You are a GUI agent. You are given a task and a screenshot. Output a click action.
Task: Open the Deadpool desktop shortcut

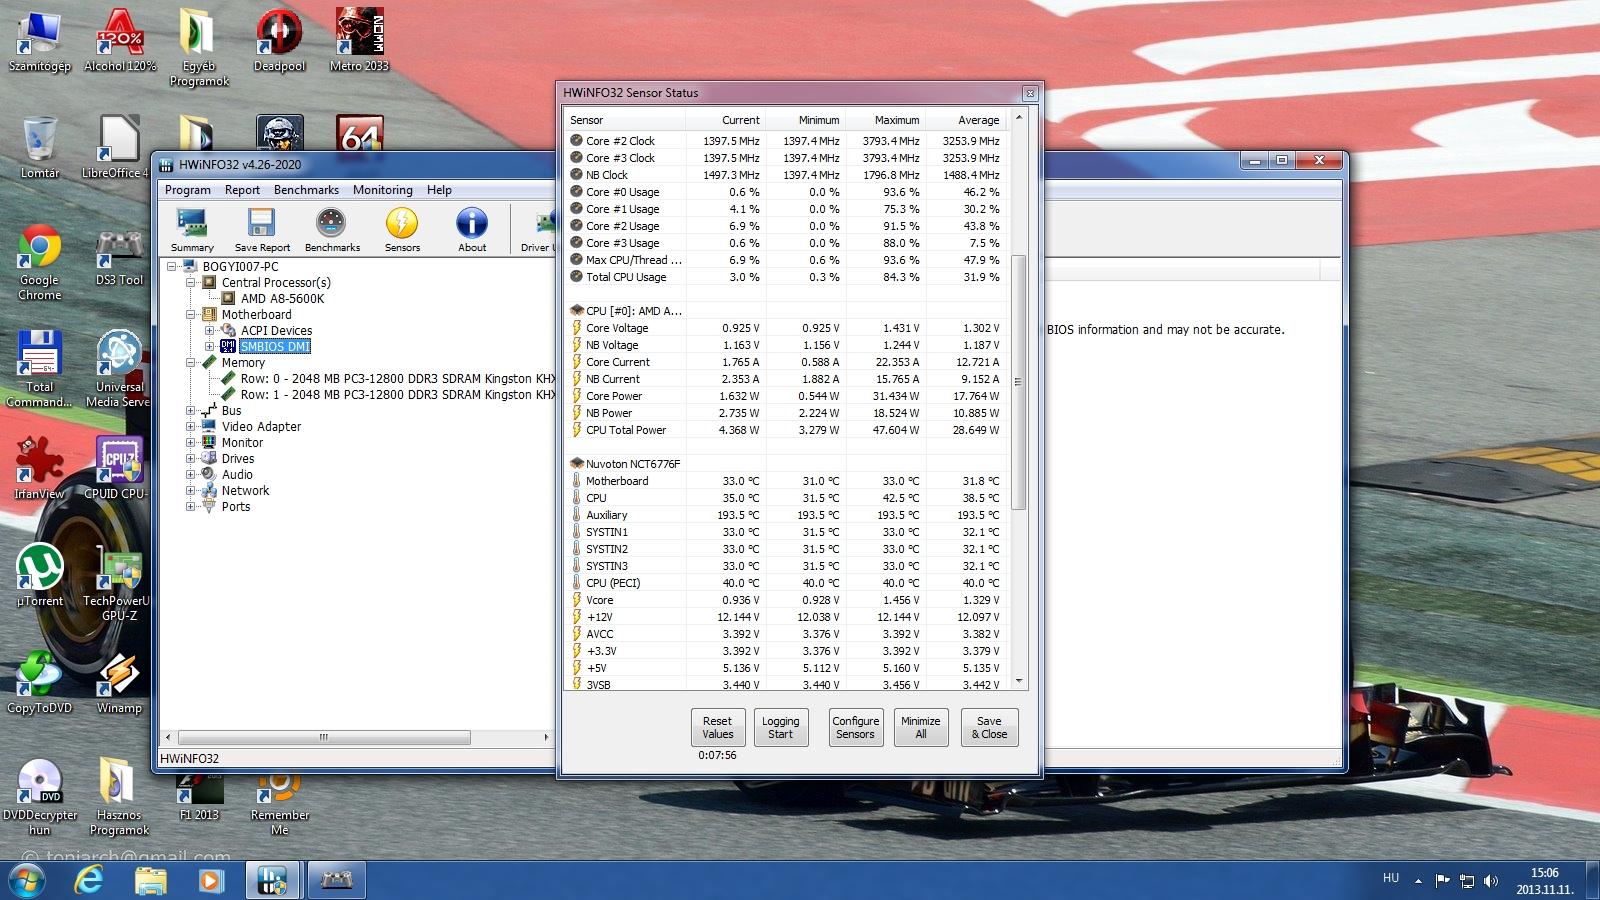tap(279, 42)
